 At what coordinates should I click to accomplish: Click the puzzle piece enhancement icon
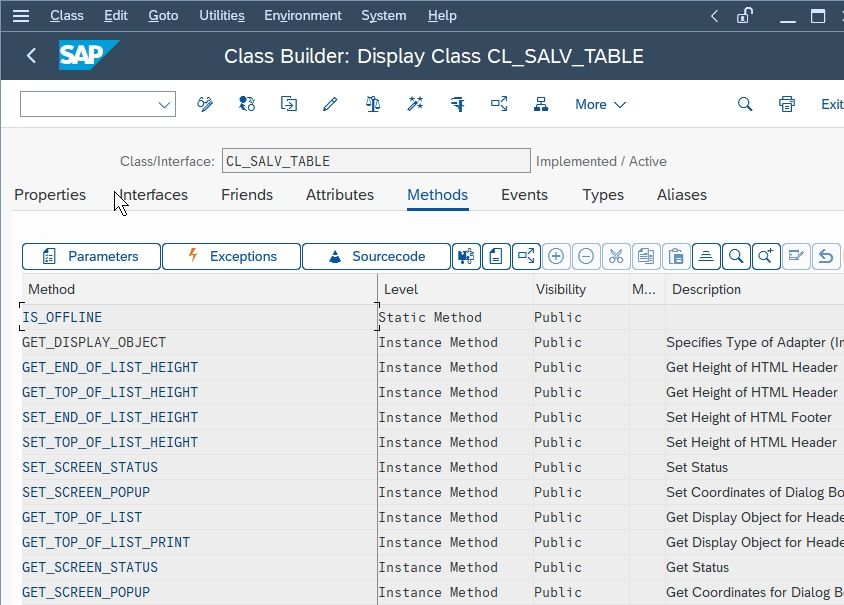[466, 256]
